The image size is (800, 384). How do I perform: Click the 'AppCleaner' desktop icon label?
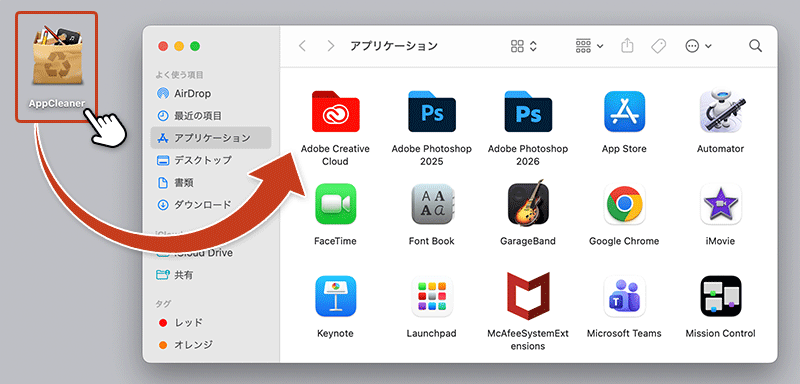click(x=57, y=103)
